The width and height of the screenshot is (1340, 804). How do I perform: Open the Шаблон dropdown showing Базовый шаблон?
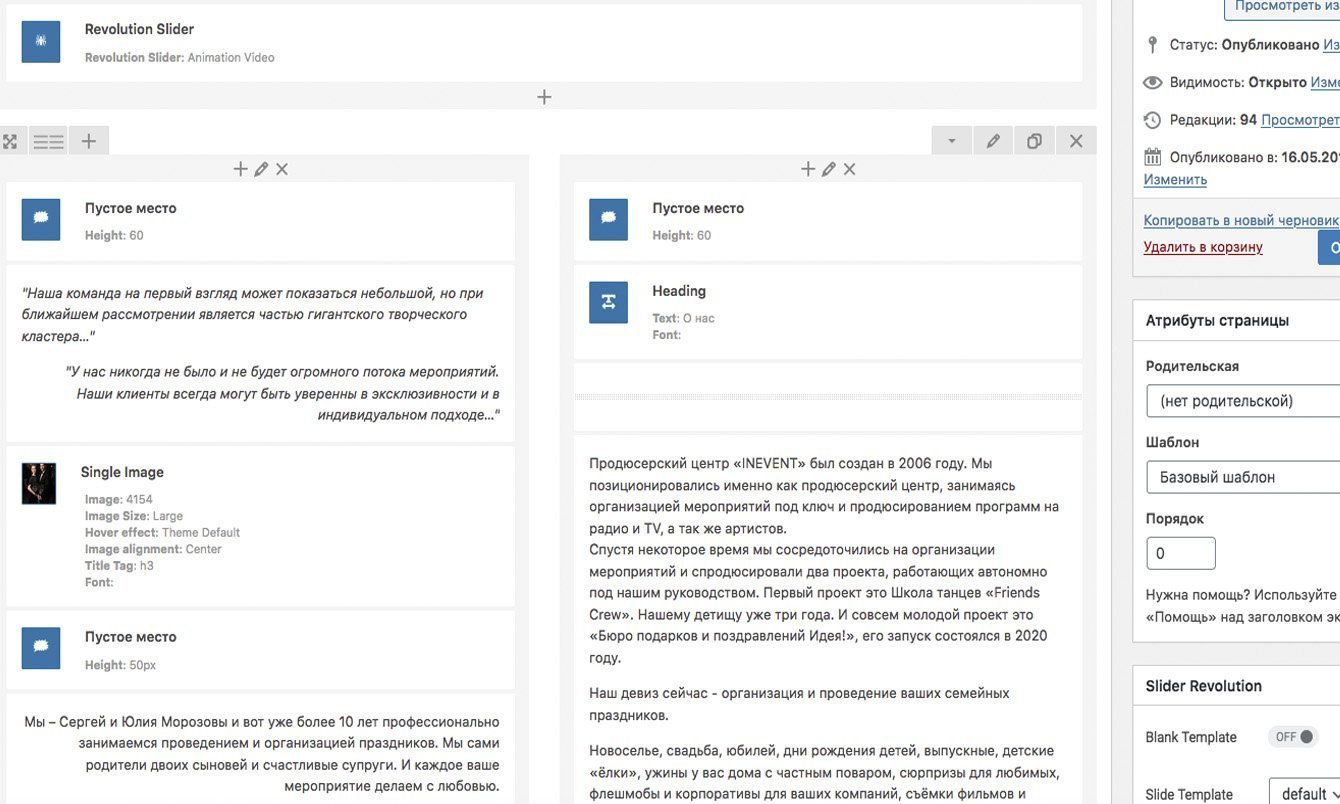click(x=1244, y=477)
